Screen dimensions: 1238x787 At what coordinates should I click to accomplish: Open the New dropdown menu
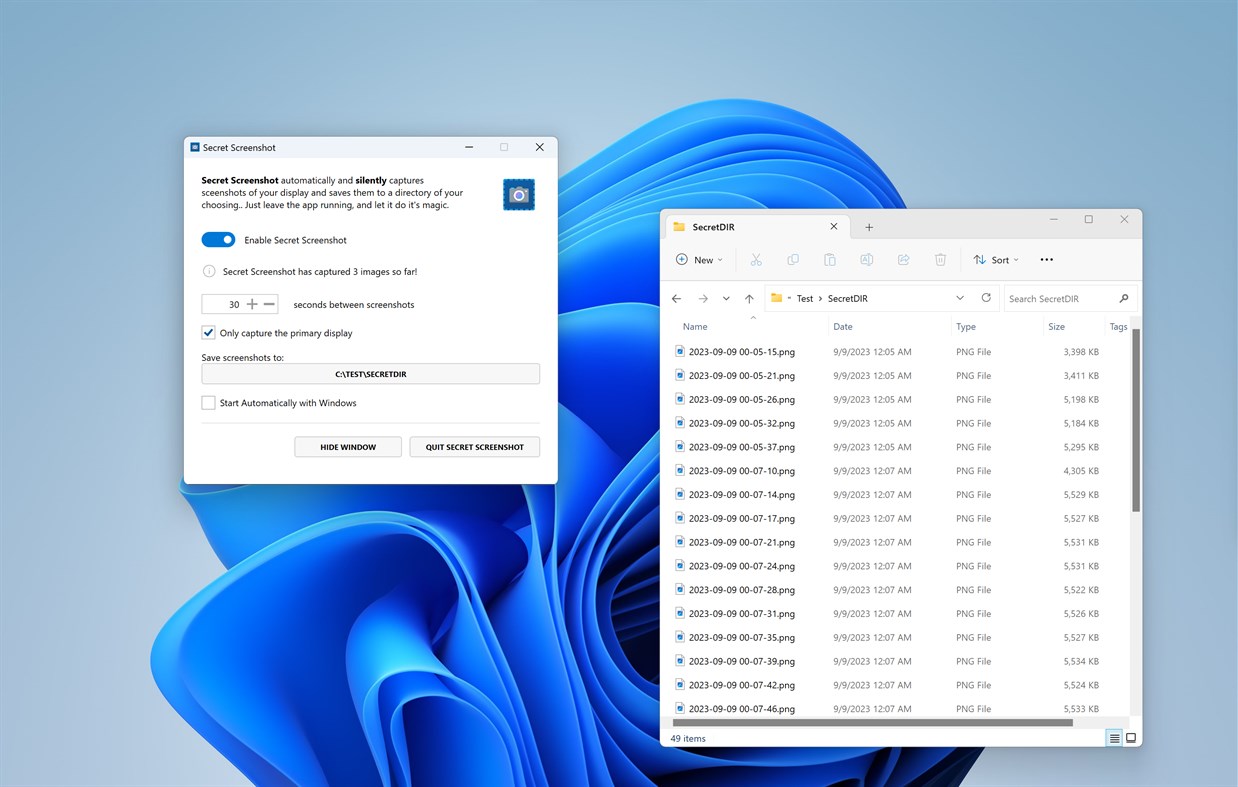click(700, 259)
